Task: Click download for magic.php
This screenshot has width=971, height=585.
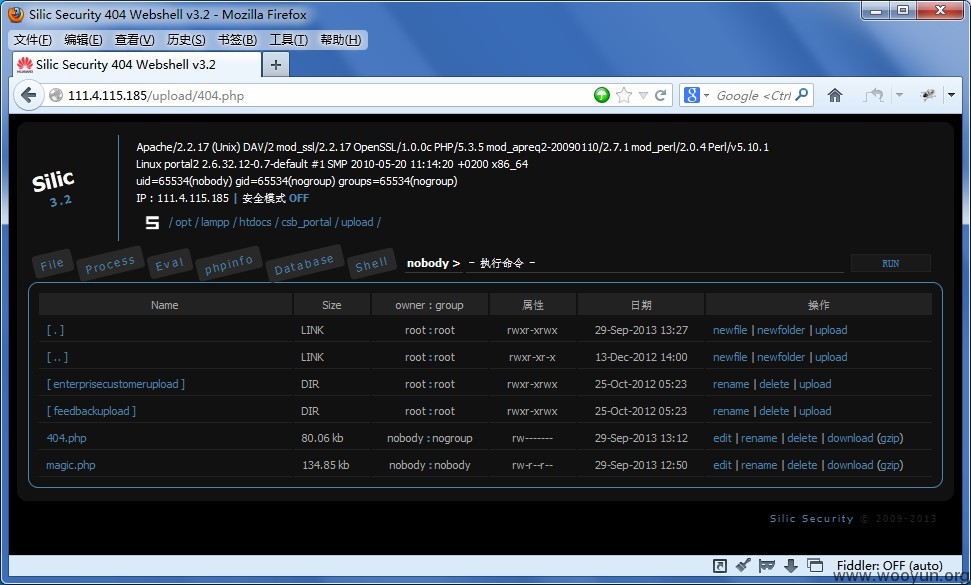Action: click(850, 465)
